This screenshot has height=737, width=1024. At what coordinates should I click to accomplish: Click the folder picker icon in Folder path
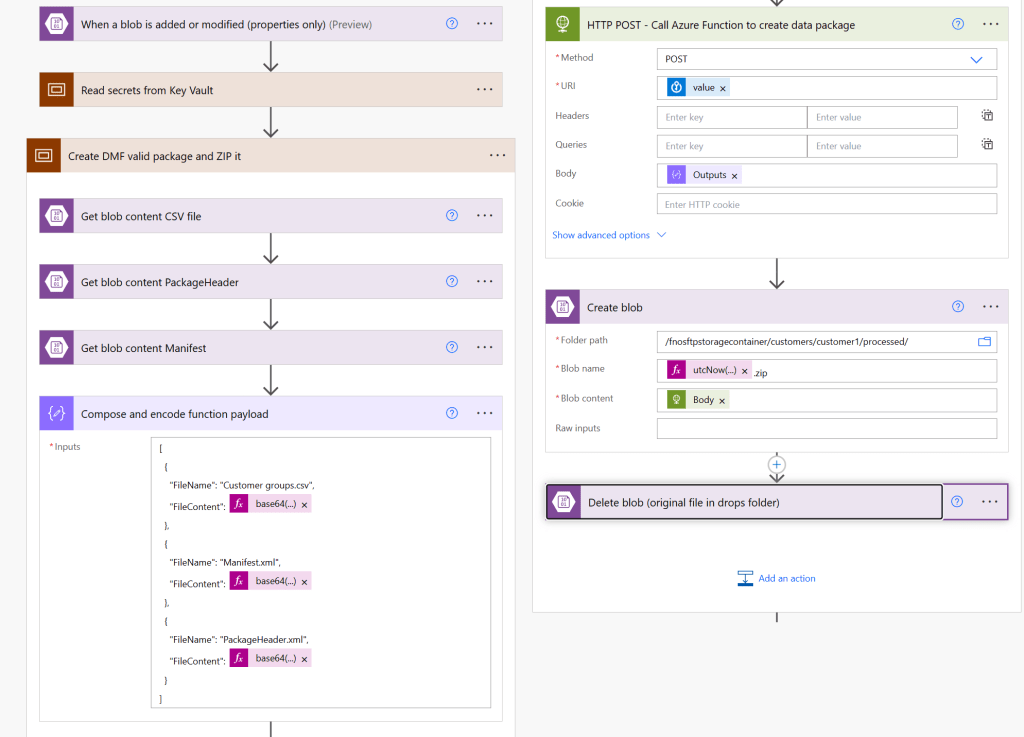(x=984, y=342)
